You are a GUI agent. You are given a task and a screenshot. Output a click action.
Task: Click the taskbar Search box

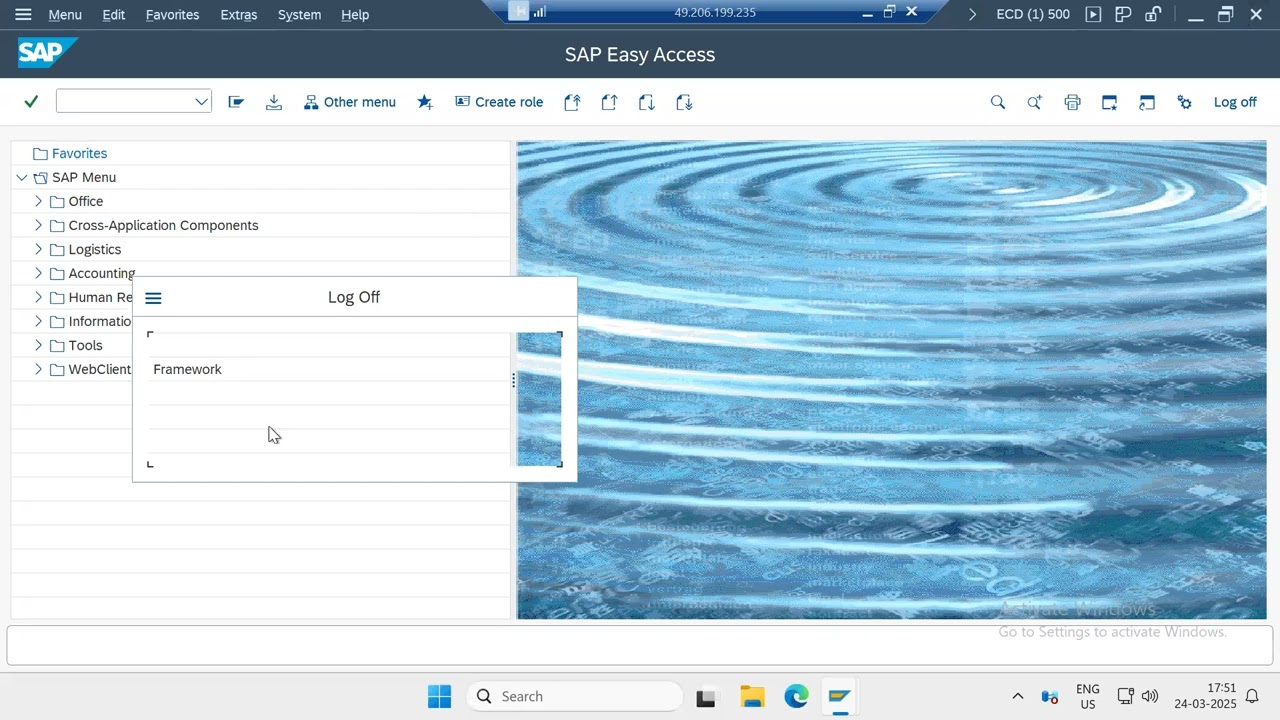pyautogui.click(x=574, y=696)
